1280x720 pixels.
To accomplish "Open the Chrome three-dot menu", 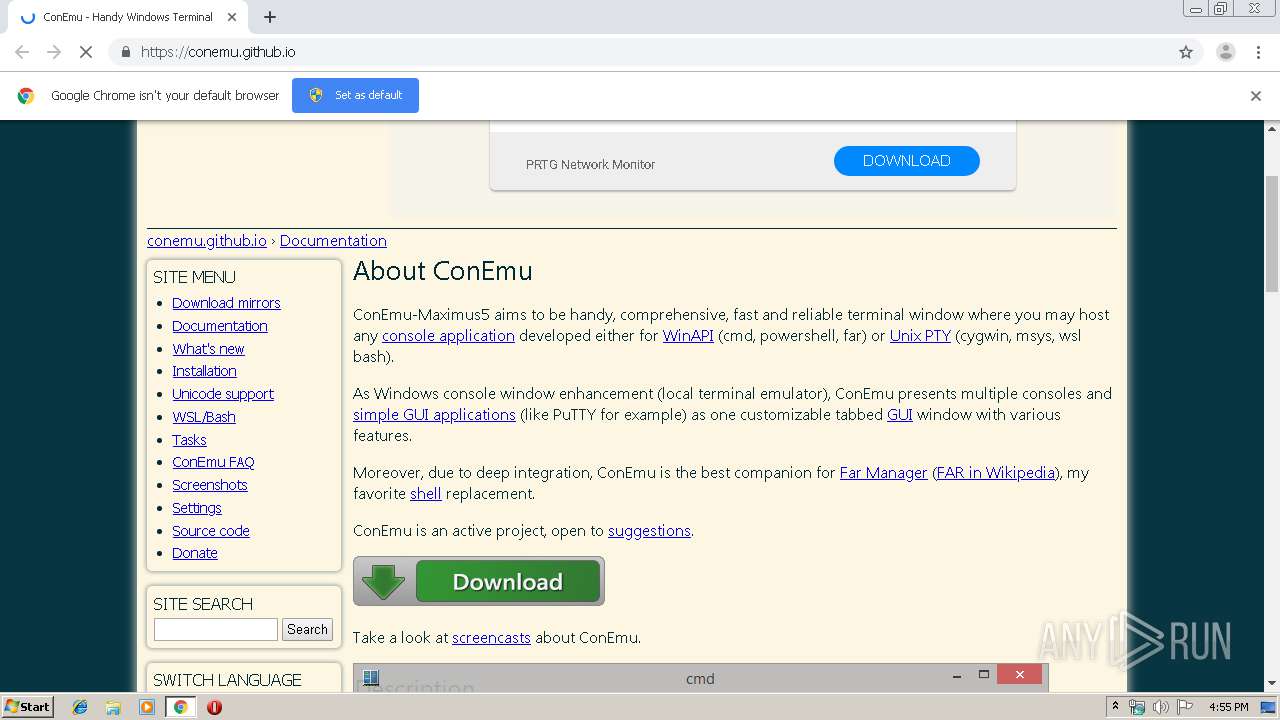I will 1259,52.
